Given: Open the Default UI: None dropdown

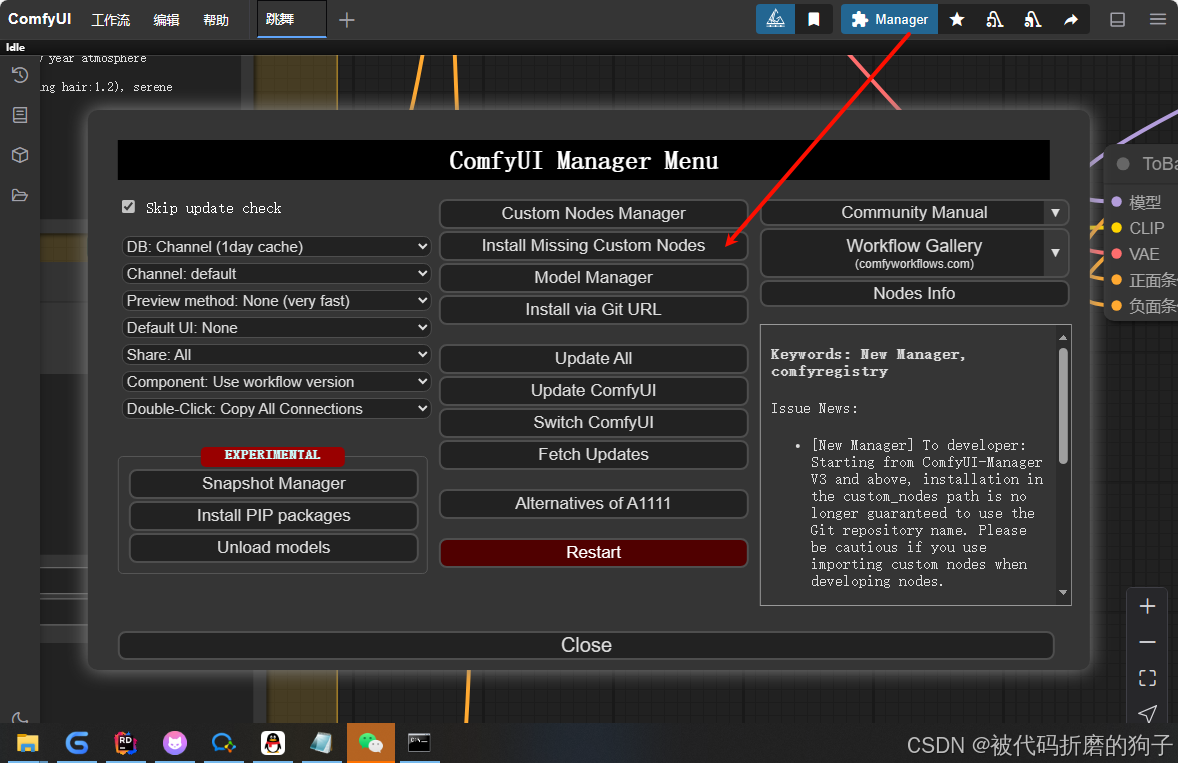Looking at the screenshot, I should point(276,327).
